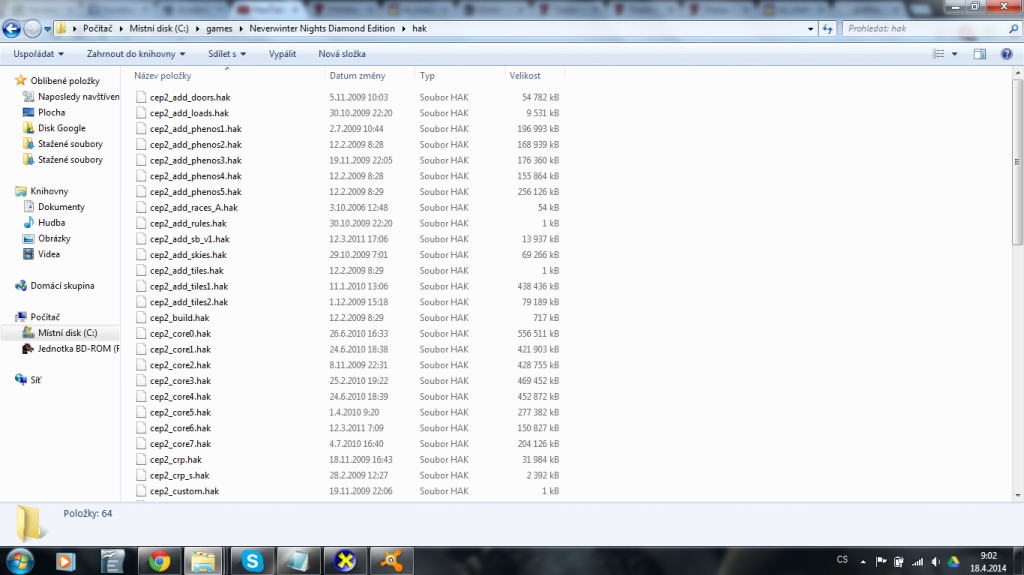Open the Uspořádat menu
This screenshot has height=575, width=1024.
(x=39, y=54)
